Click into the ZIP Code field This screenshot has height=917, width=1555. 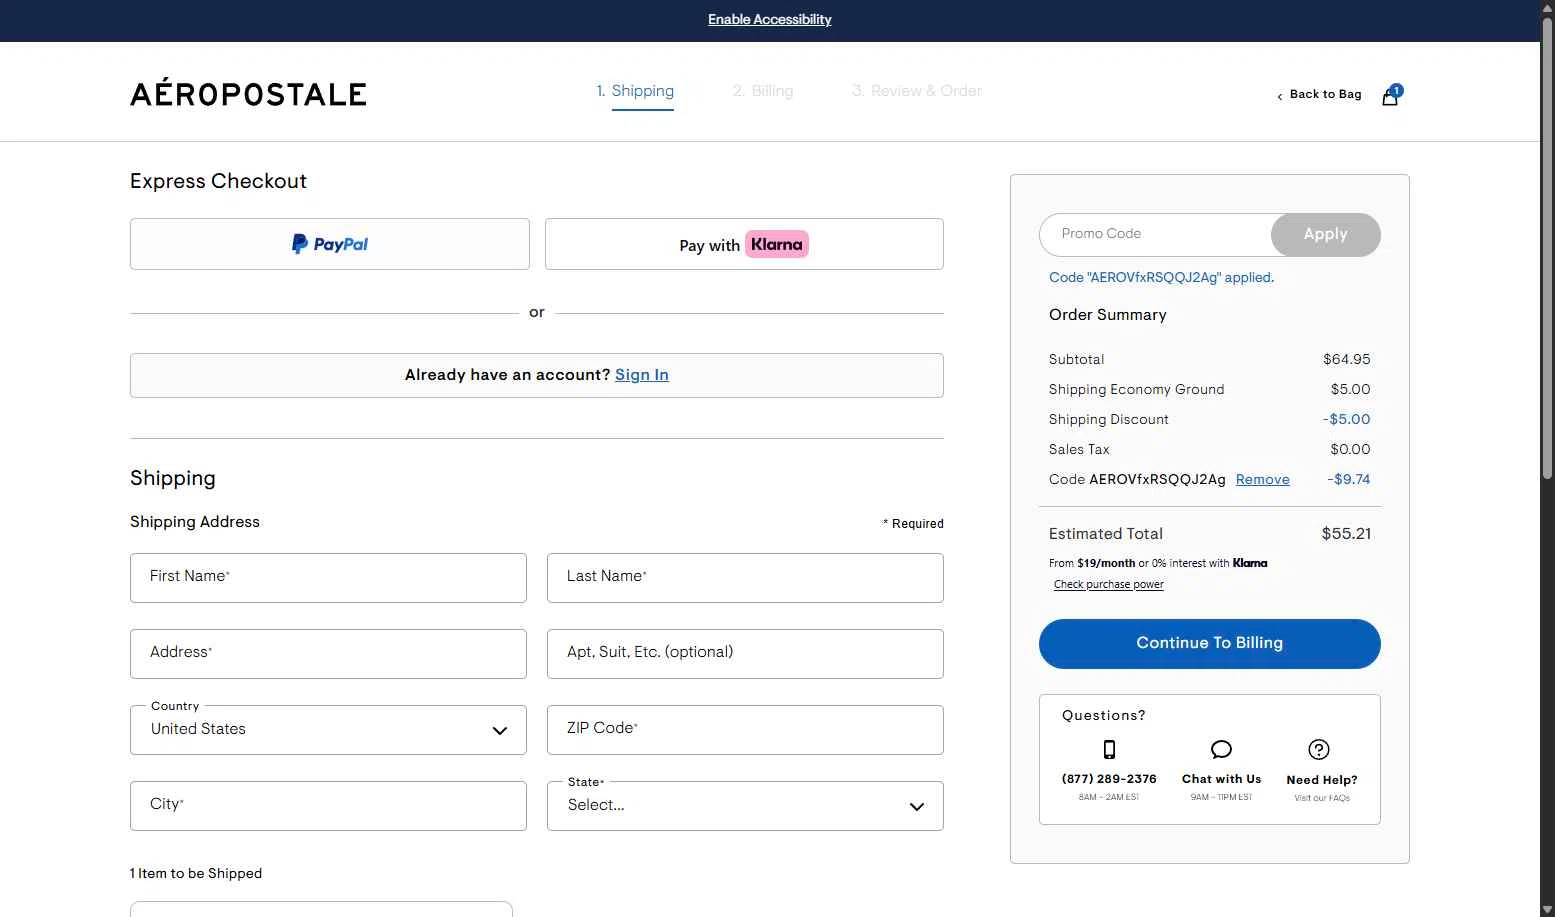(x=745, y=730)
